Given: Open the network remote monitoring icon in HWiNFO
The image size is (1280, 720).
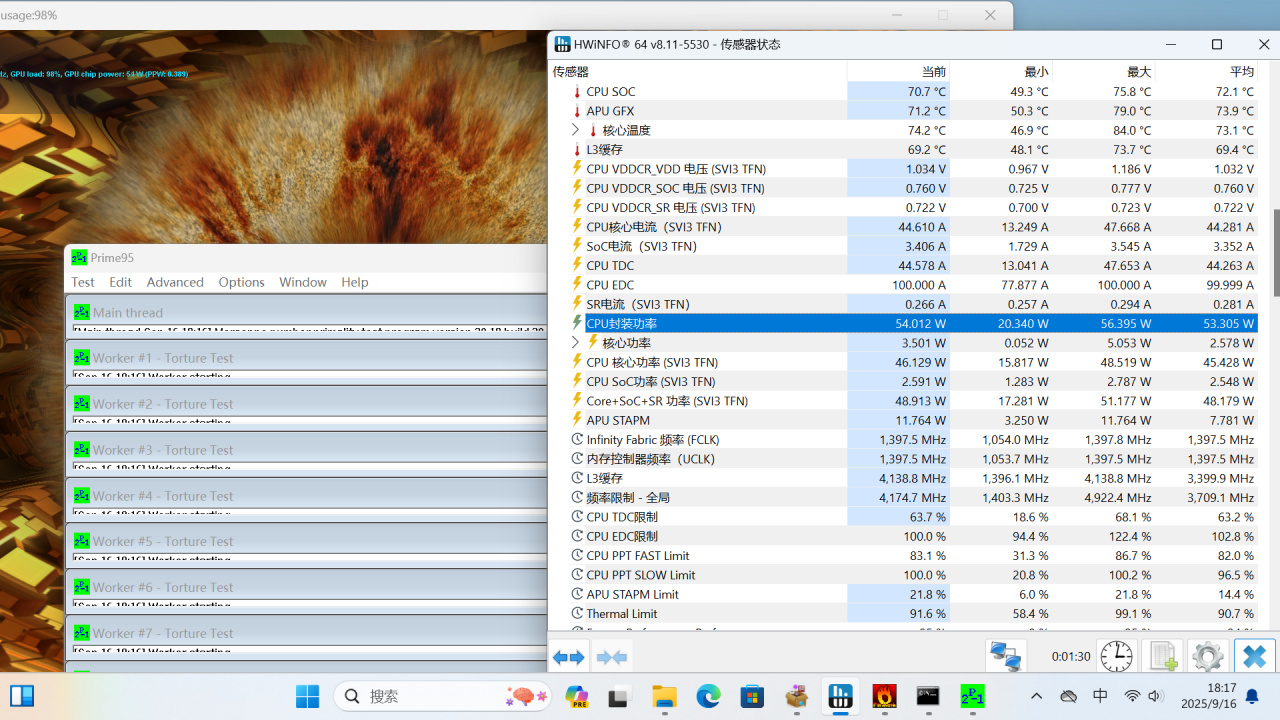Looking at the screenshot, I should (x=1006, y=657).
